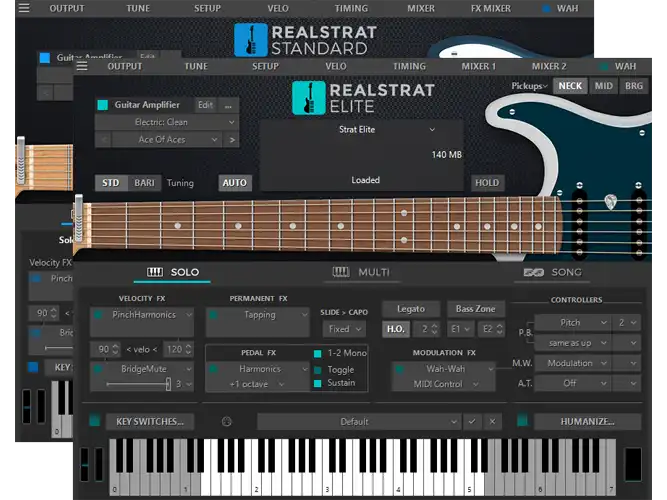The image size is (667, 500).
Task: Enable pedal Toggle checkbox
Action: (x=317, y=369)
